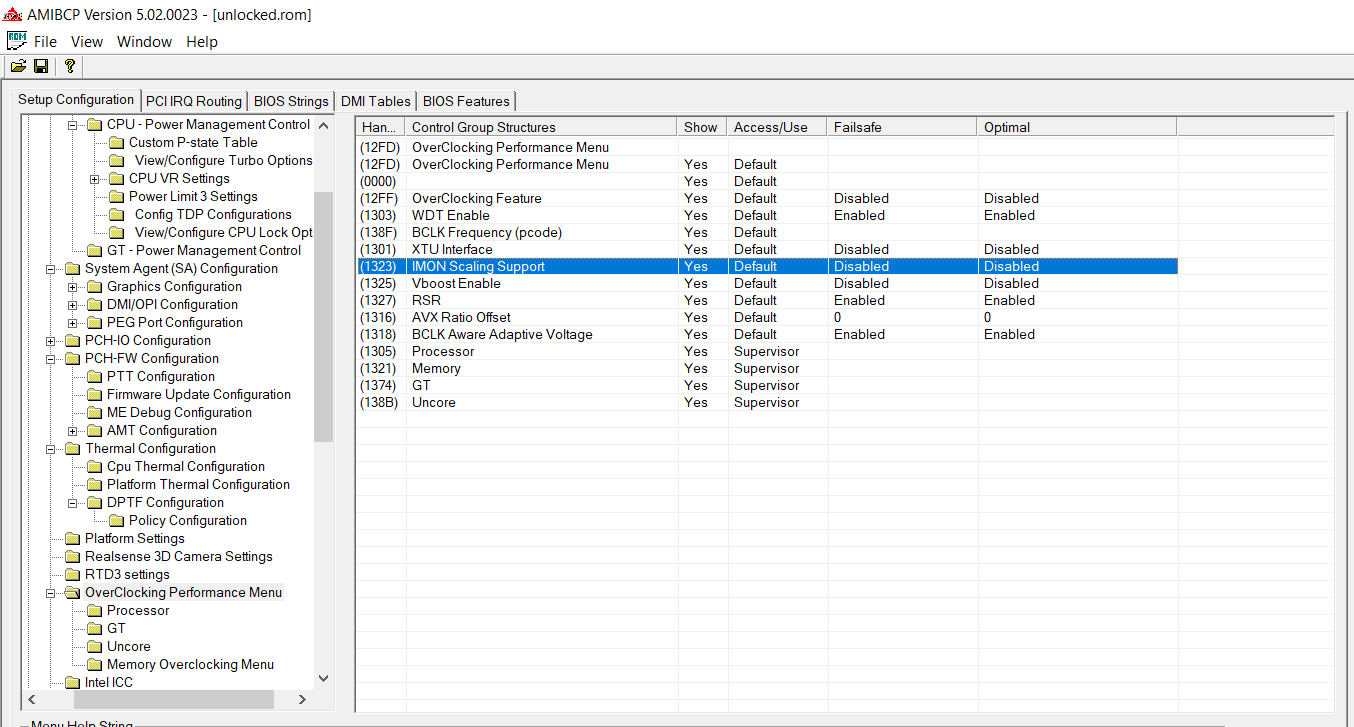Select the WDT Enable row
Image resolution: width=1354 pixels, height=727 pixels.
pyautogui.click(x=767, y=215)
